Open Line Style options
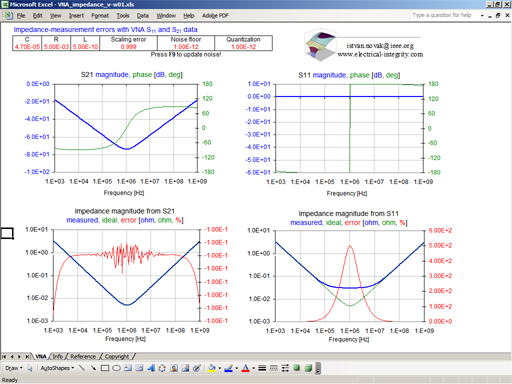This screenshot has width=512, height=384. (x=262, y=368)
